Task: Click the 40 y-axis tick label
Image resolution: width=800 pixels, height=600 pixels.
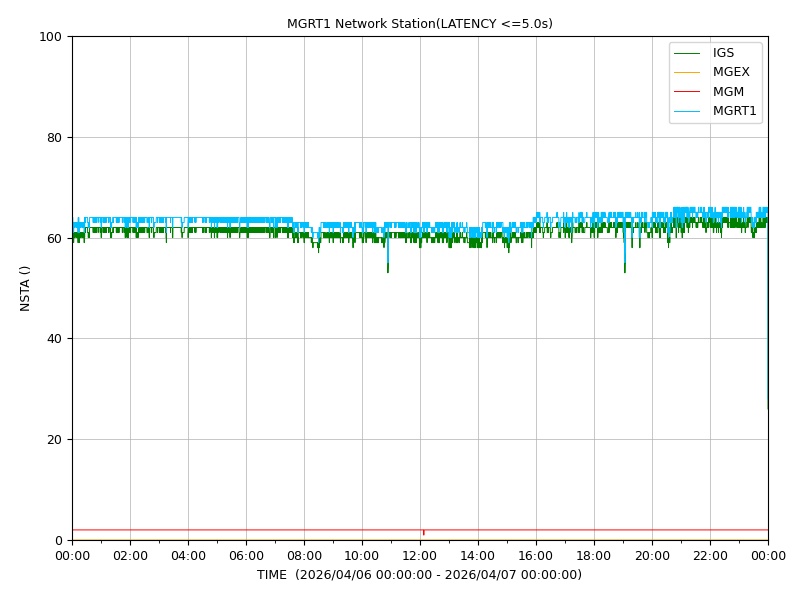Action: coord(55,339)
